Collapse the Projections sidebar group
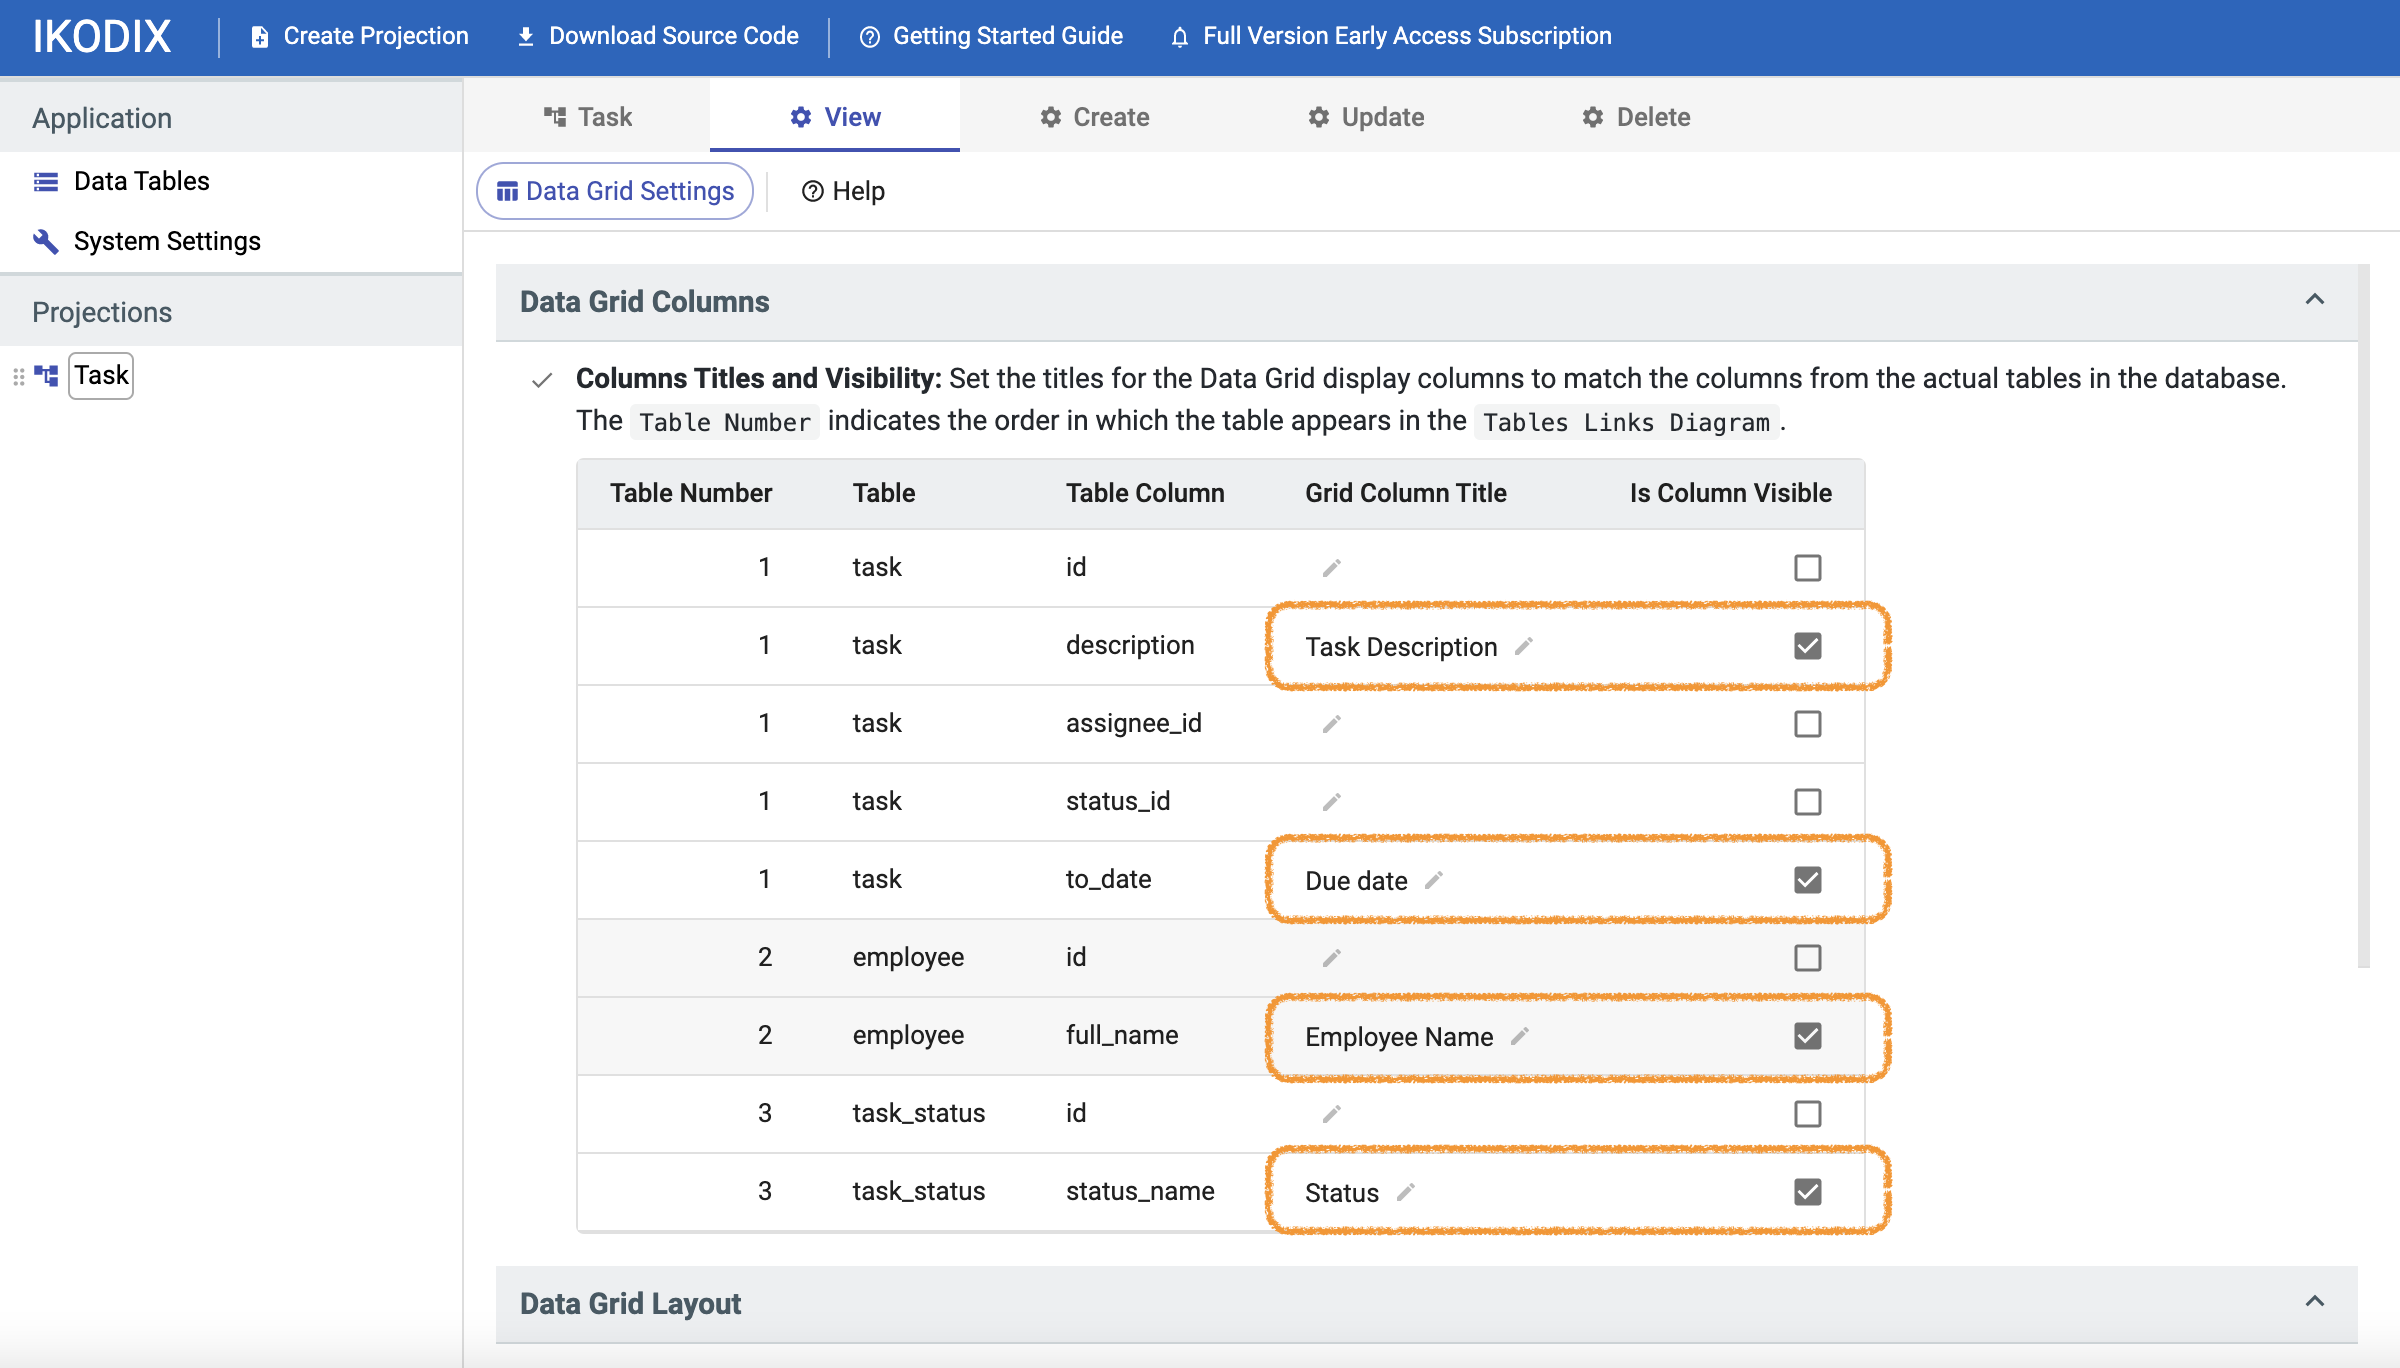Image resolution: width=2400 pixels, height=1368 pixels. (x=101, y=311)
